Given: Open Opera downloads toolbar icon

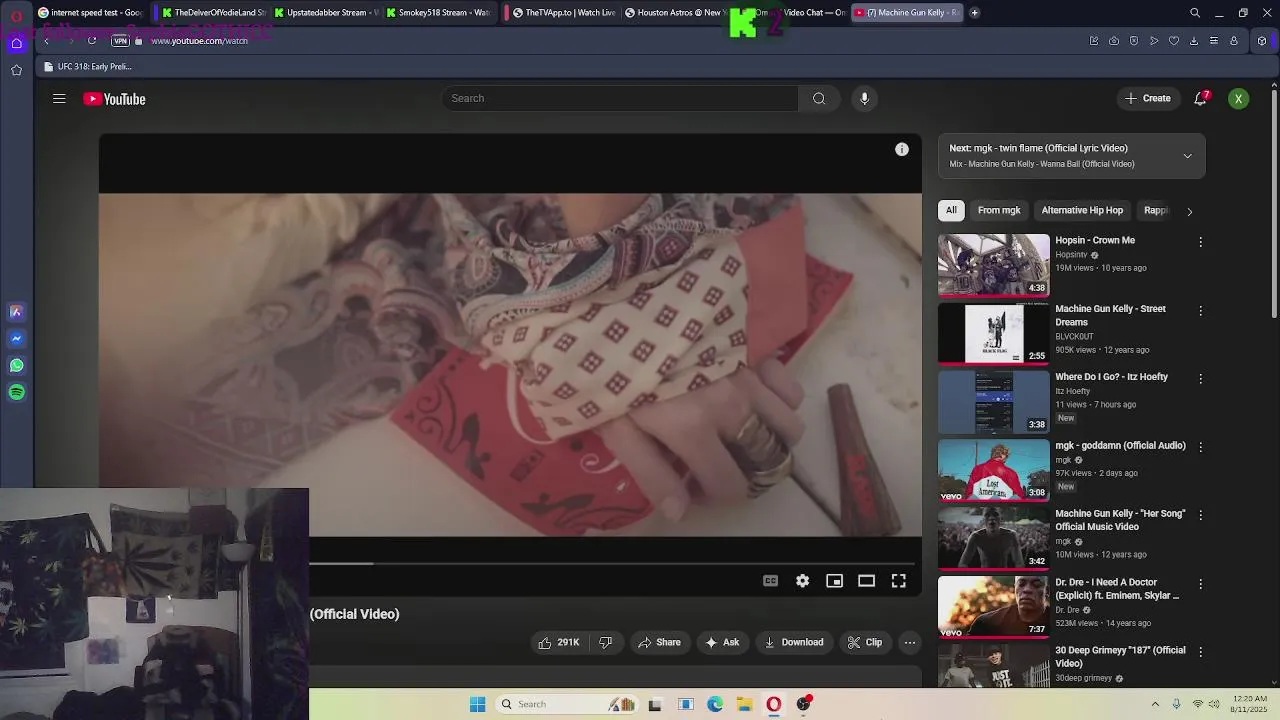Looking at the screenshot, I should [1194, 41].
